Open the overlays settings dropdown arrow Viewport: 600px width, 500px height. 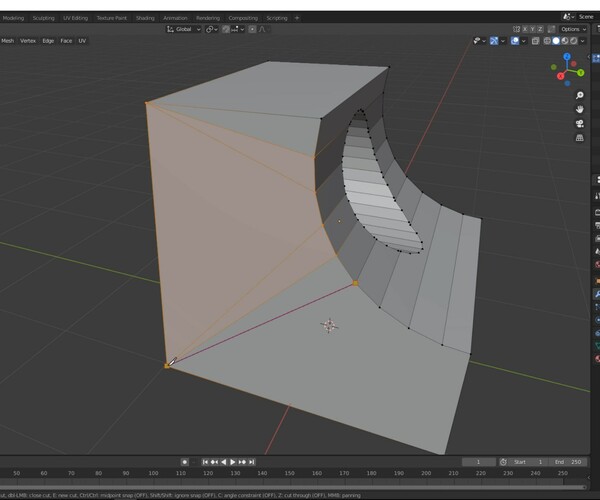click(523, 41)
